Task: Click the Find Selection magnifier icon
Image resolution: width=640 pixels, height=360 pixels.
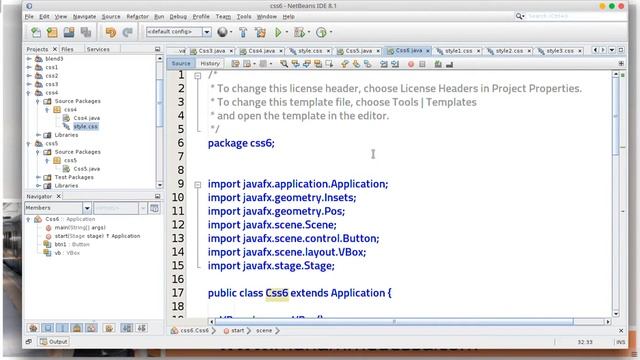Action: (x=284, y=64)
